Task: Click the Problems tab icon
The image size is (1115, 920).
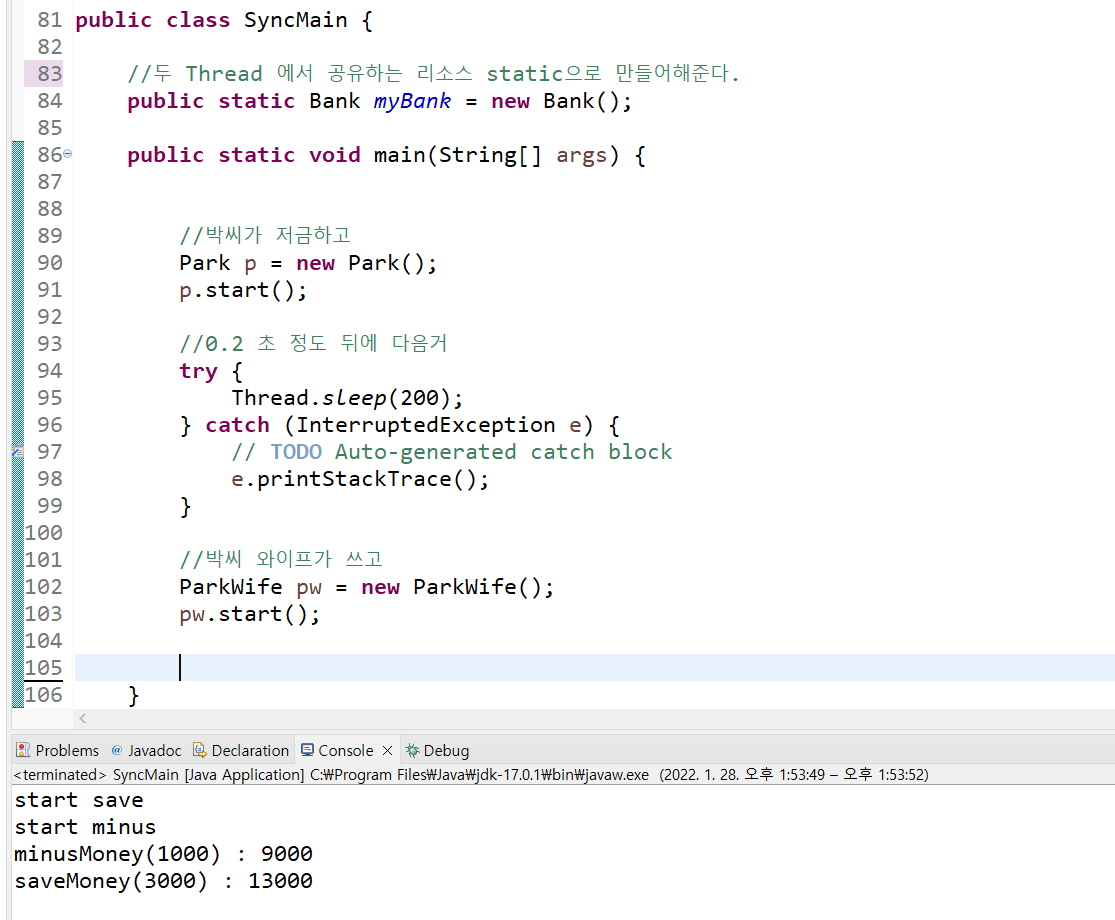Action: [x=23, y=750]
